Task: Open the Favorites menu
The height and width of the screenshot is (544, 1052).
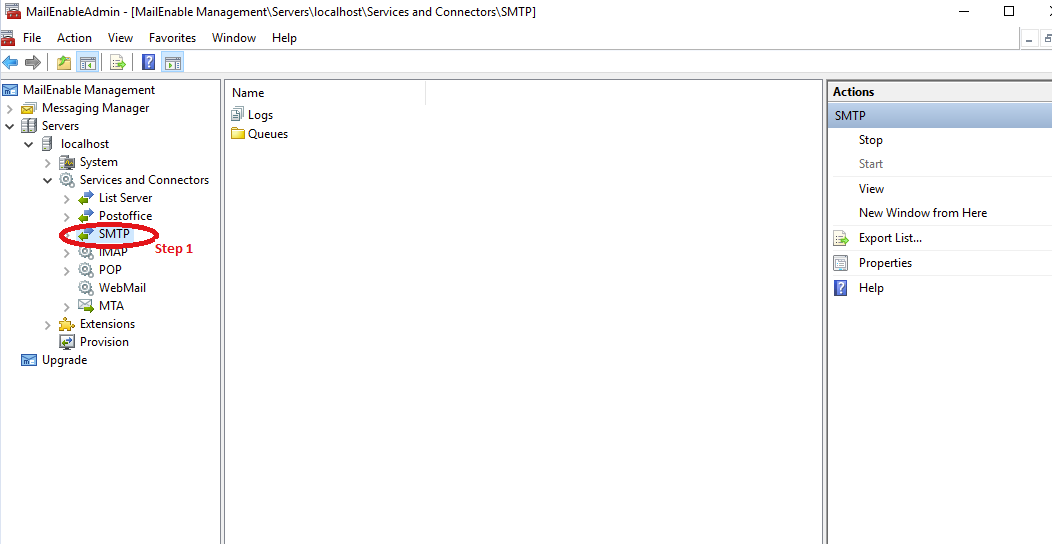Action: pos(172,38)
